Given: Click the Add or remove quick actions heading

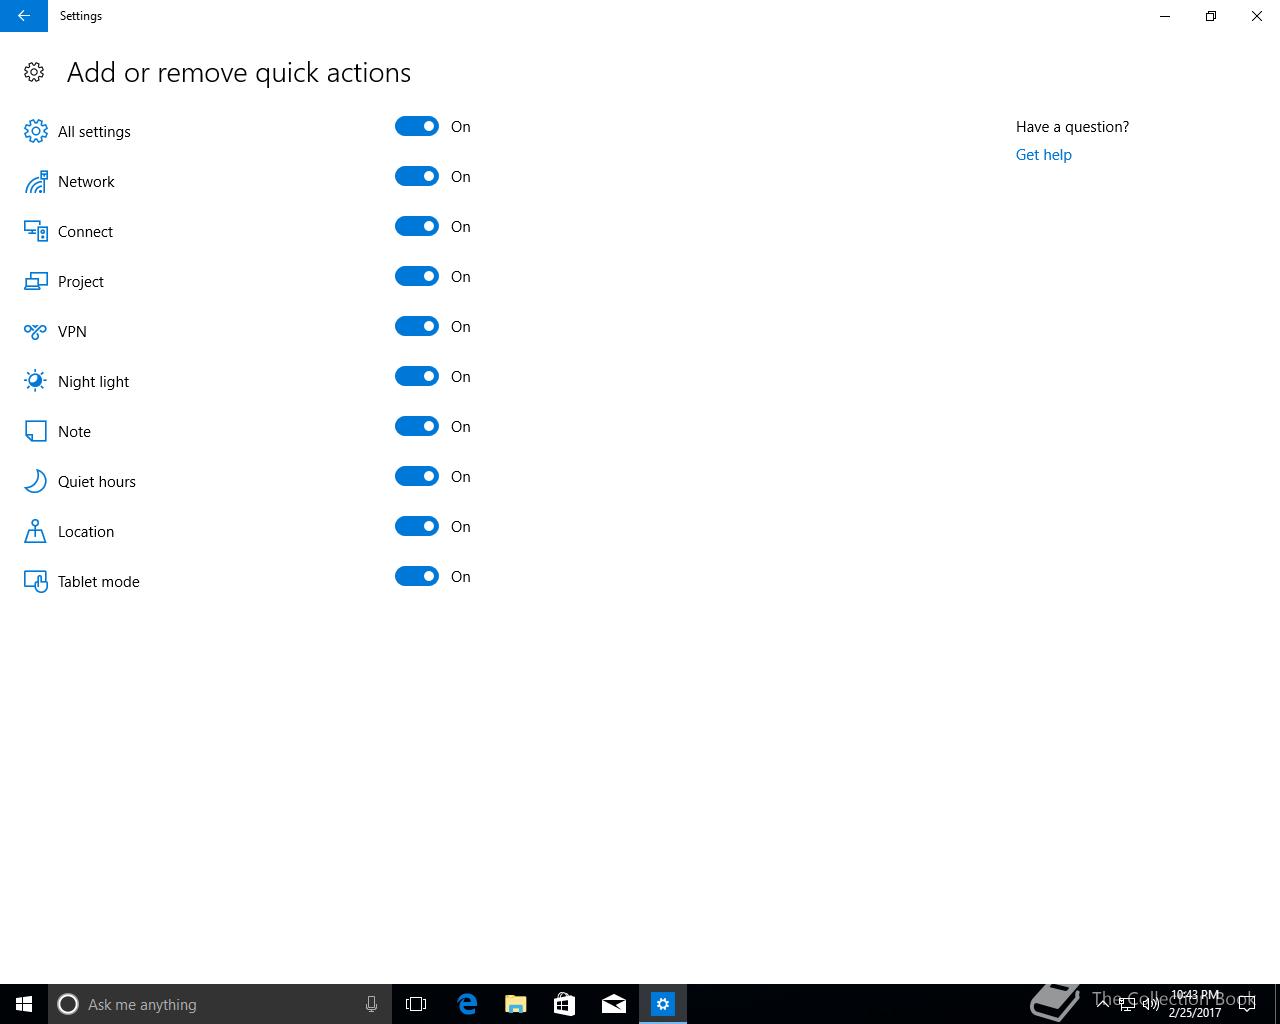Looking at the screenshot, I should [239, 72].
